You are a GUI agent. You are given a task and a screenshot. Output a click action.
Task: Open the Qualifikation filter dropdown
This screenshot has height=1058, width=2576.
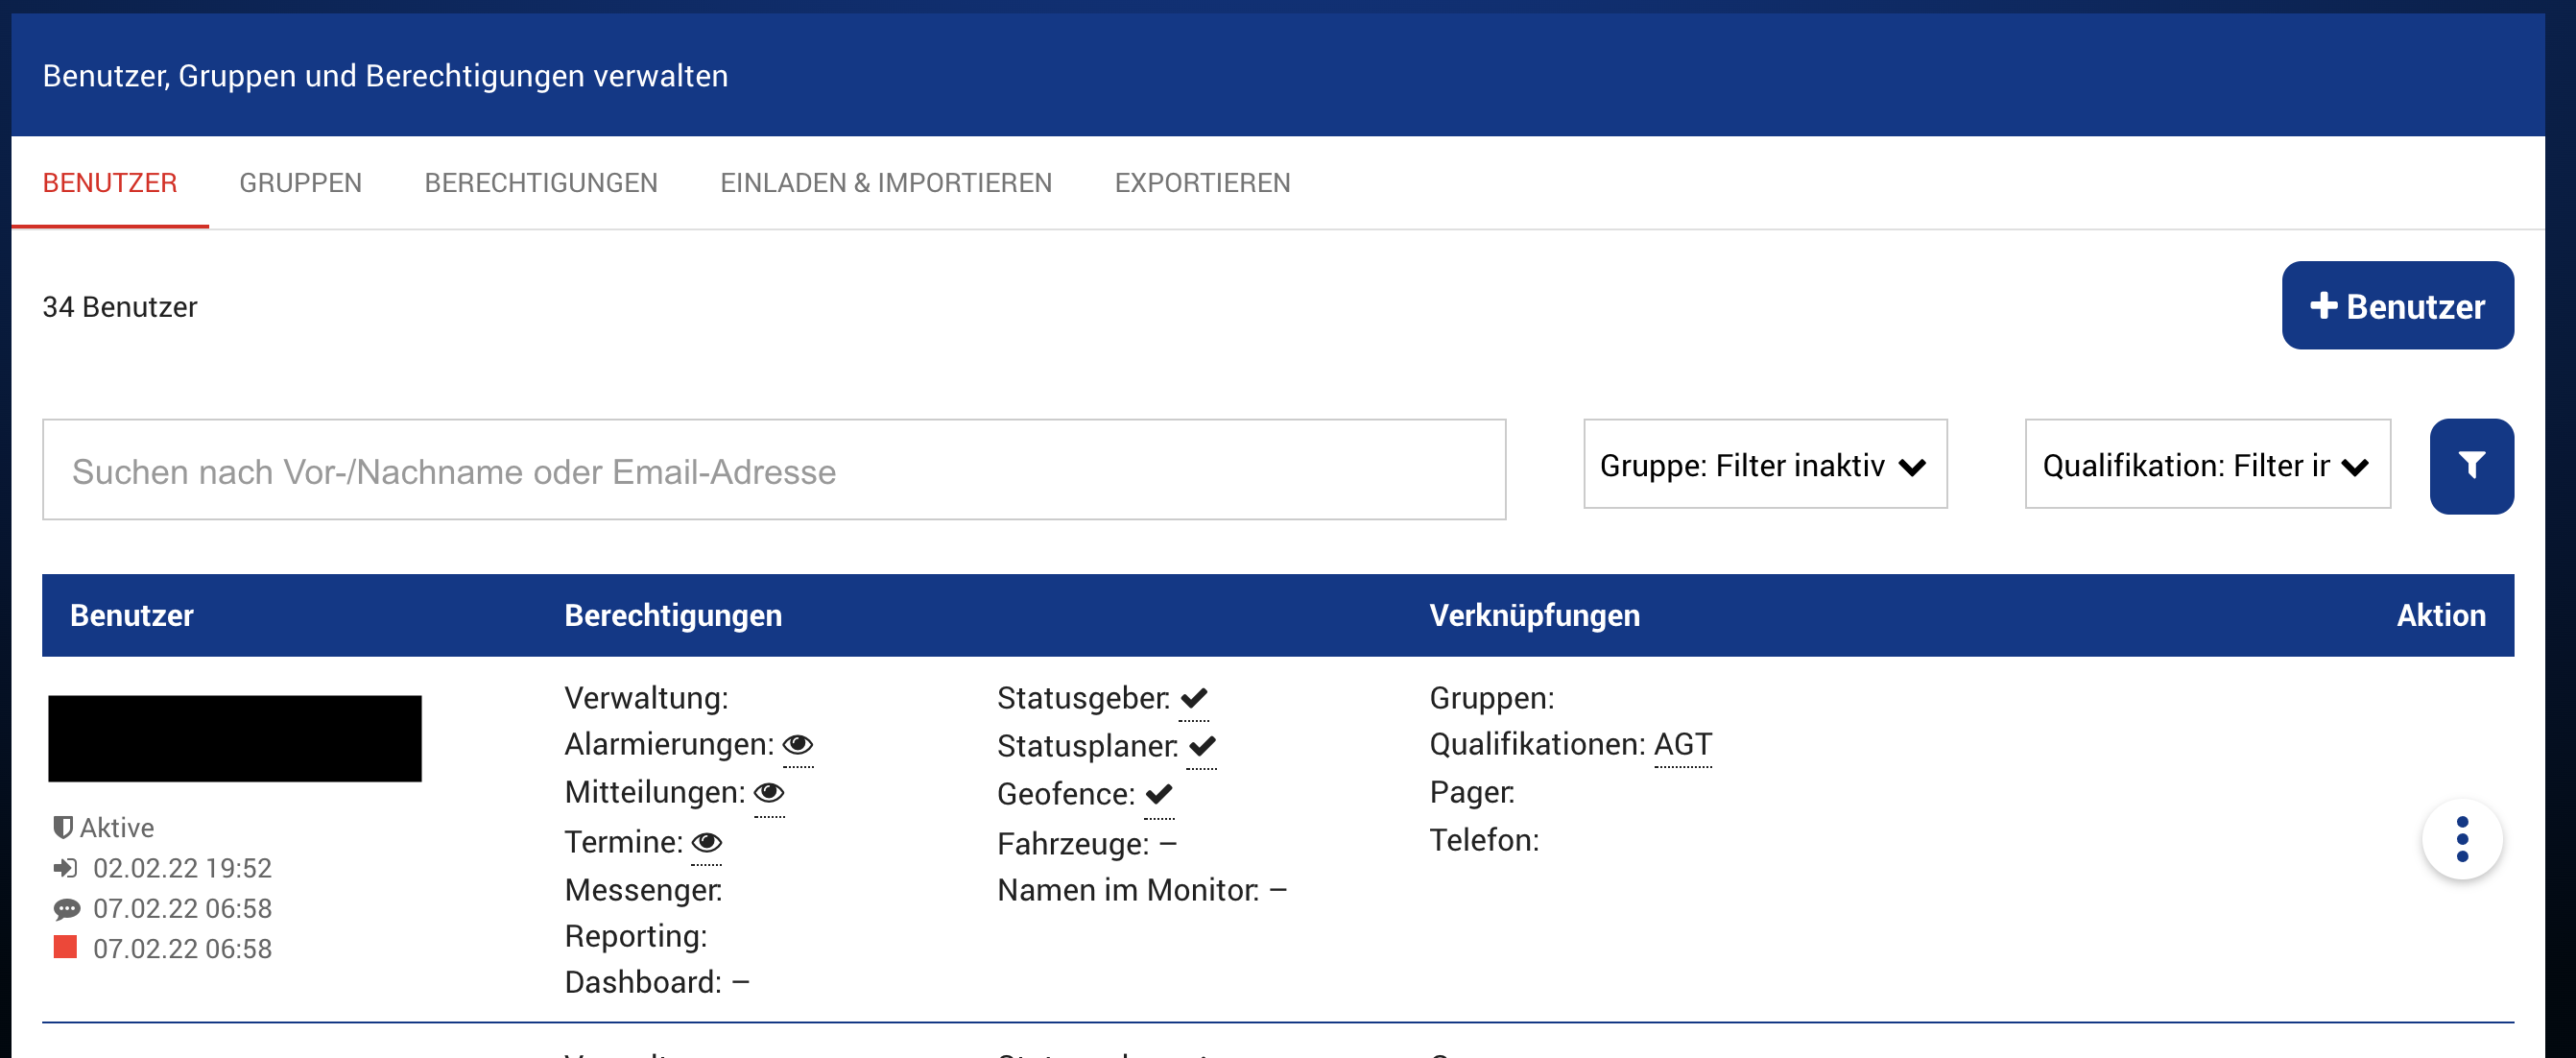tap(2206, 465)
